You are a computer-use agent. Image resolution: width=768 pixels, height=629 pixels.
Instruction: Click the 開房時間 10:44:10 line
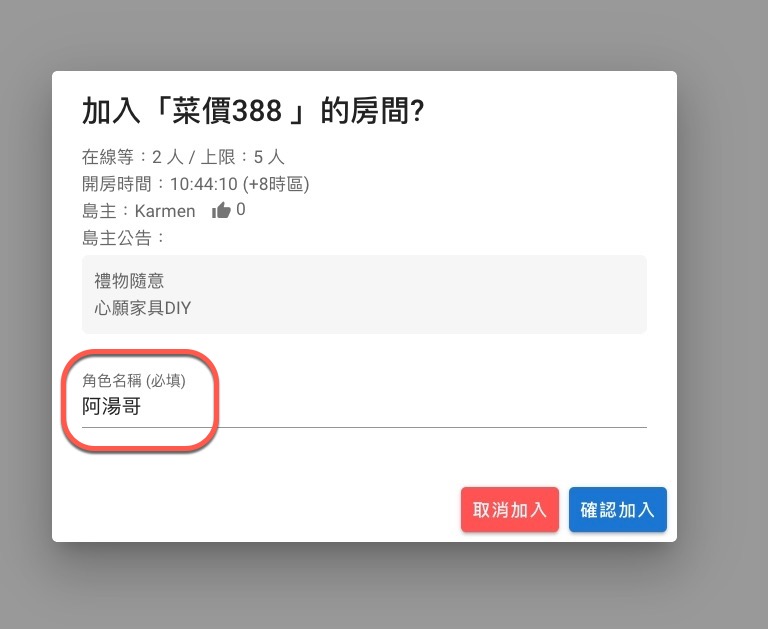point(195,184)
